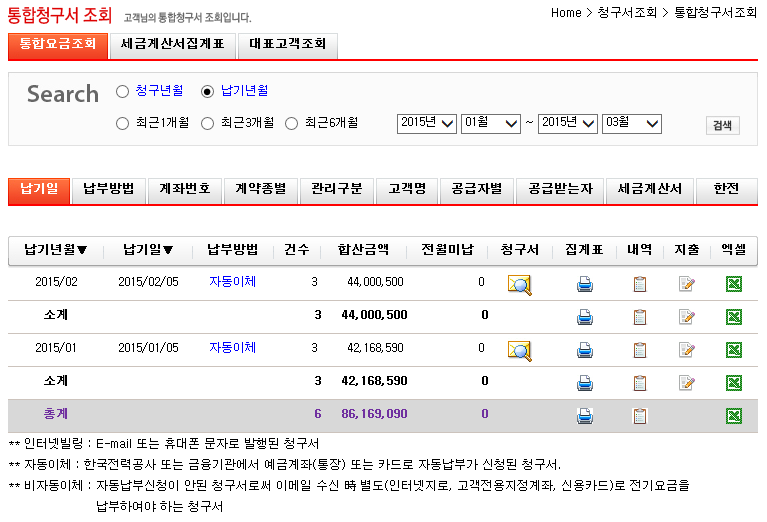Select 한전 grouping tab
Viewport: 767px width, 522px height.
click(x=726, y=190)
